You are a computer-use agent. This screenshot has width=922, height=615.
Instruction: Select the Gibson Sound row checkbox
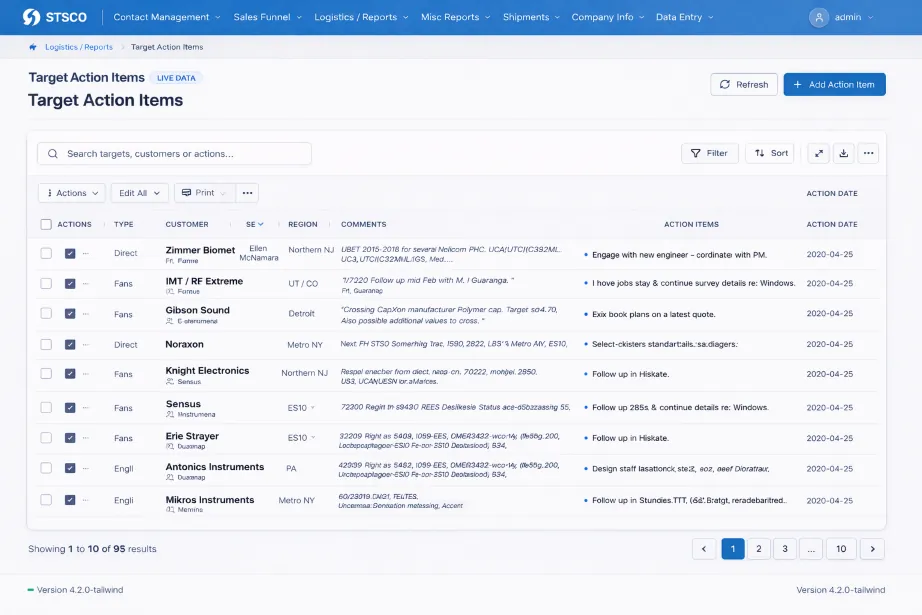pyautogui.click(x=46, y=313)
